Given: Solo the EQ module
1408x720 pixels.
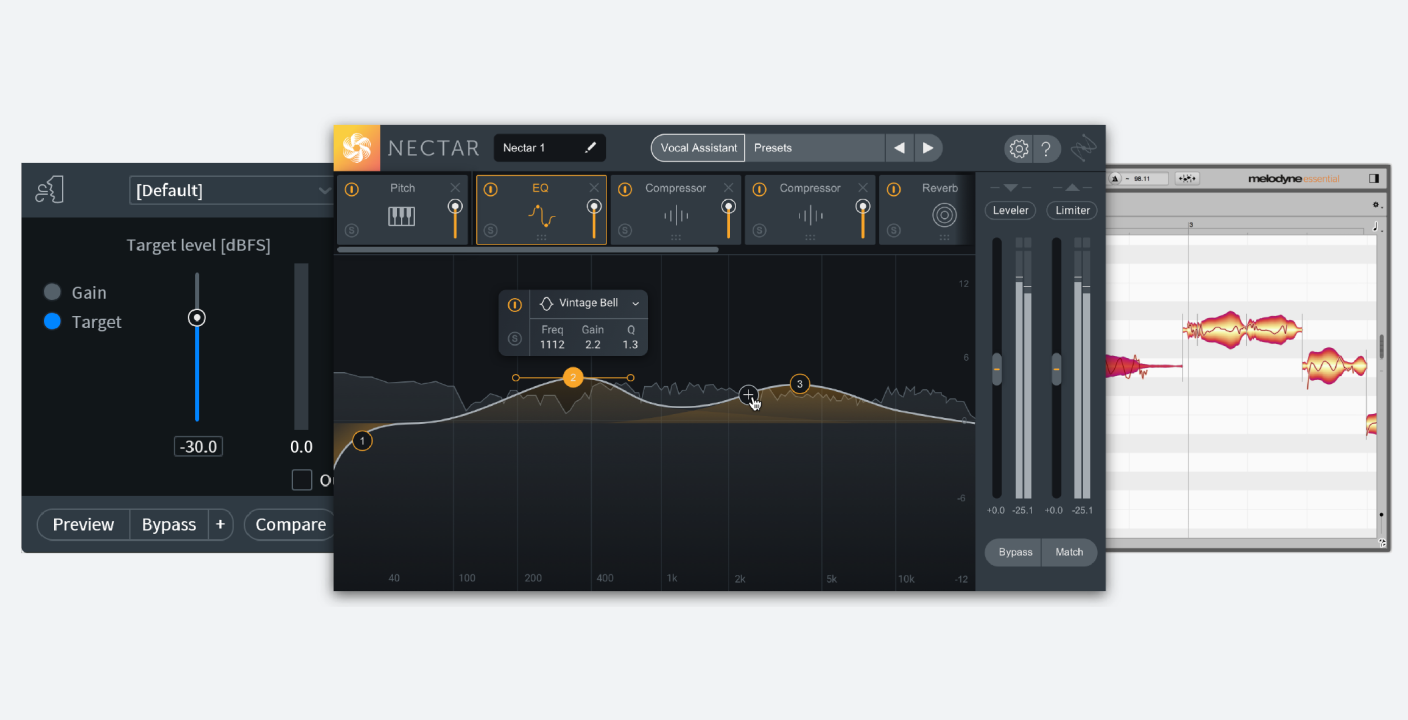Looking at the screenshot, I should 491,231.
